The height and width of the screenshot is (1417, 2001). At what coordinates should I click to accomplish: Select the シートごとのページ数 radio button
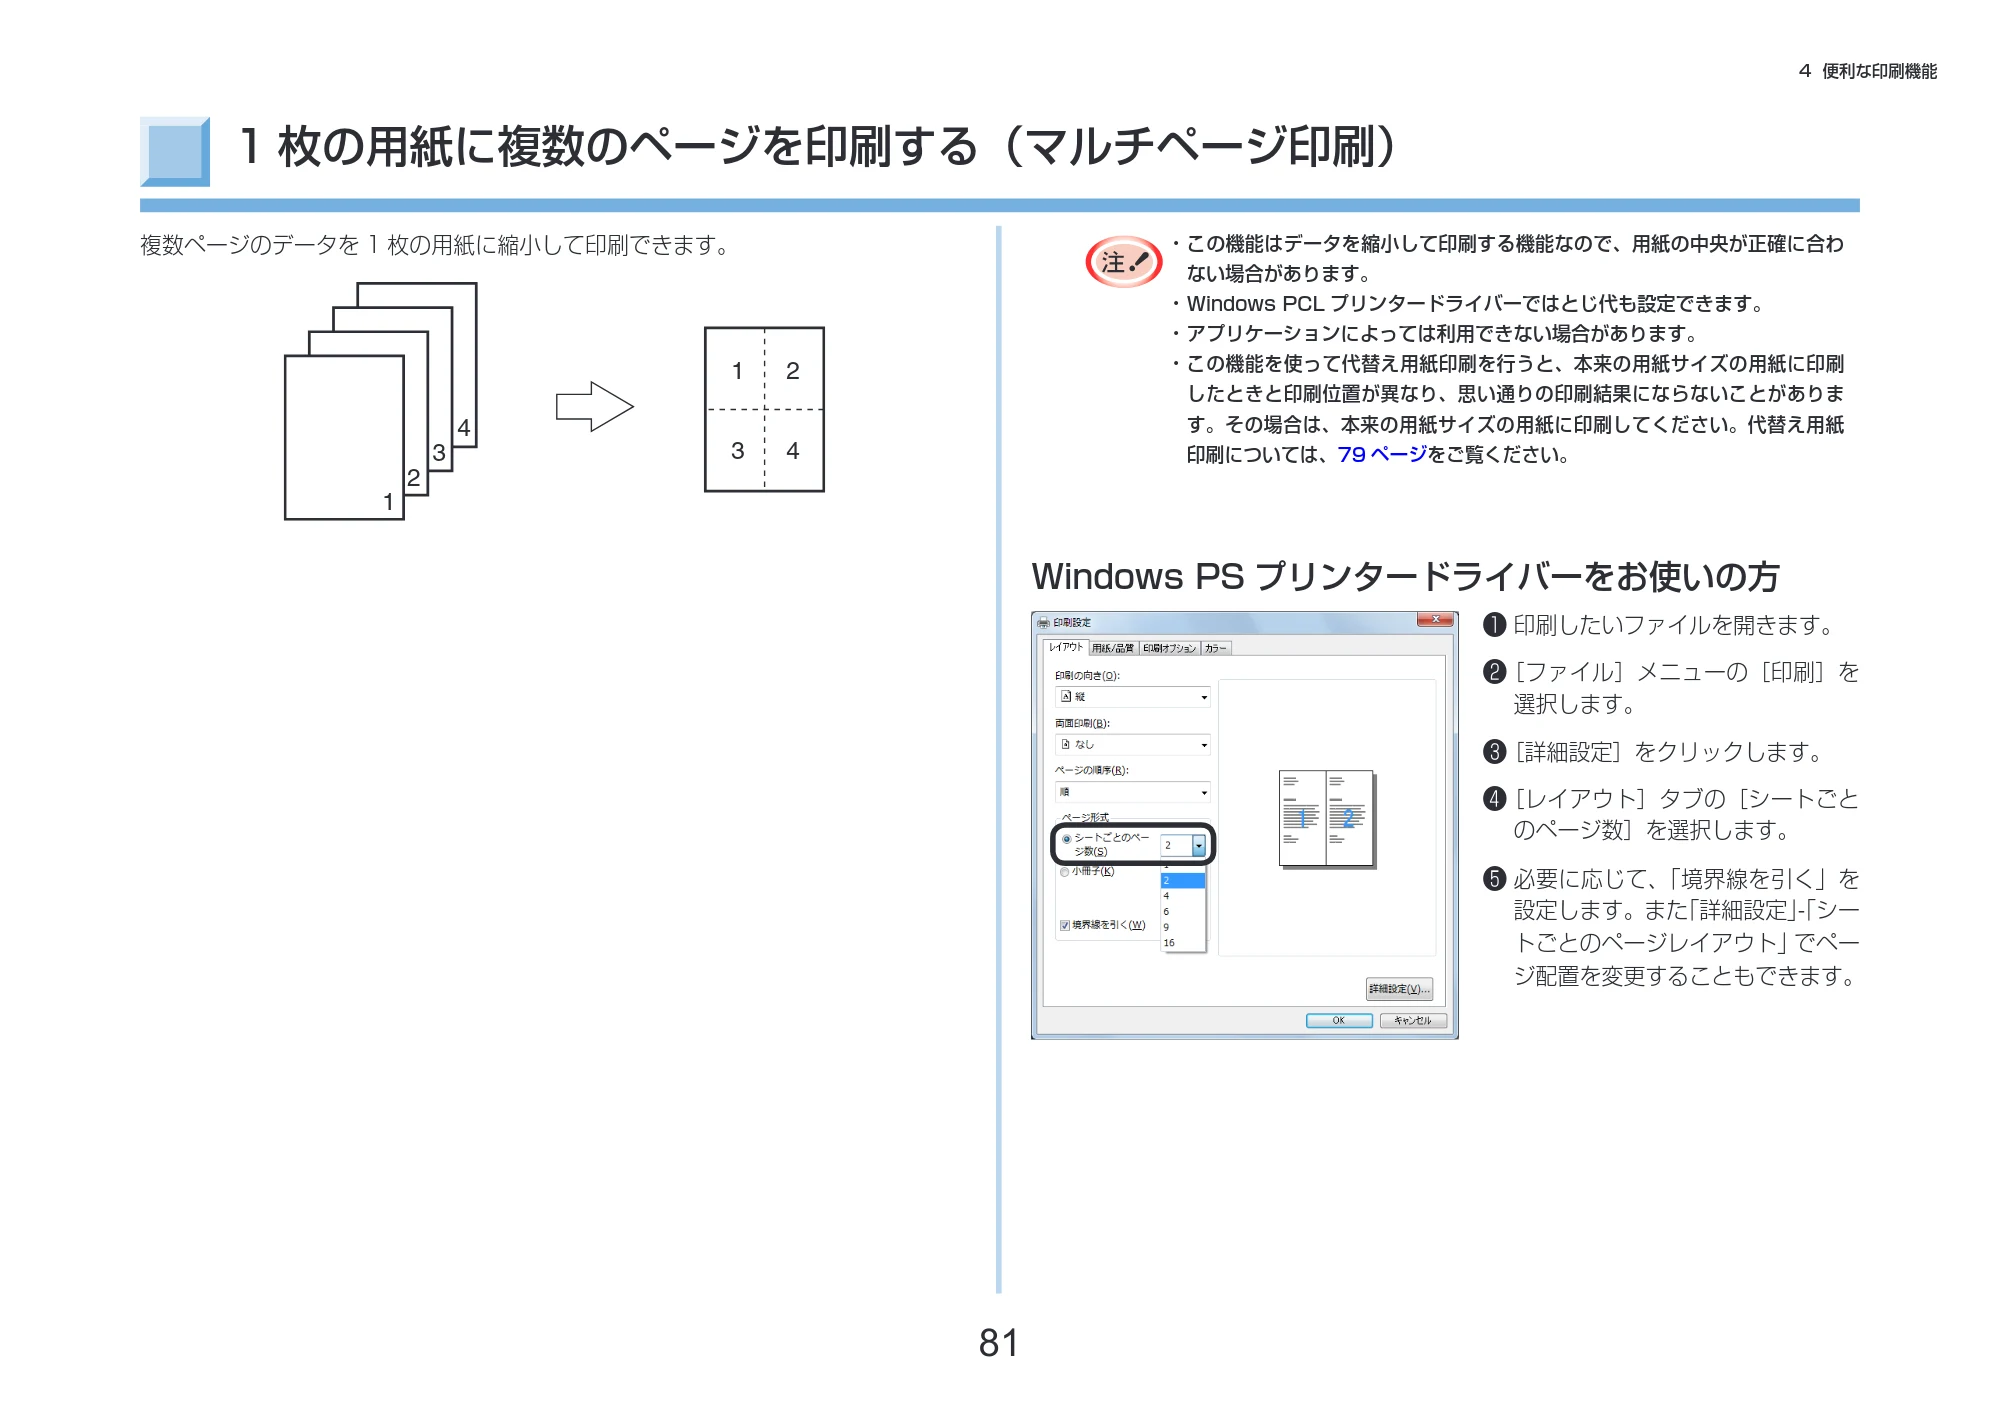[1067, 839]
